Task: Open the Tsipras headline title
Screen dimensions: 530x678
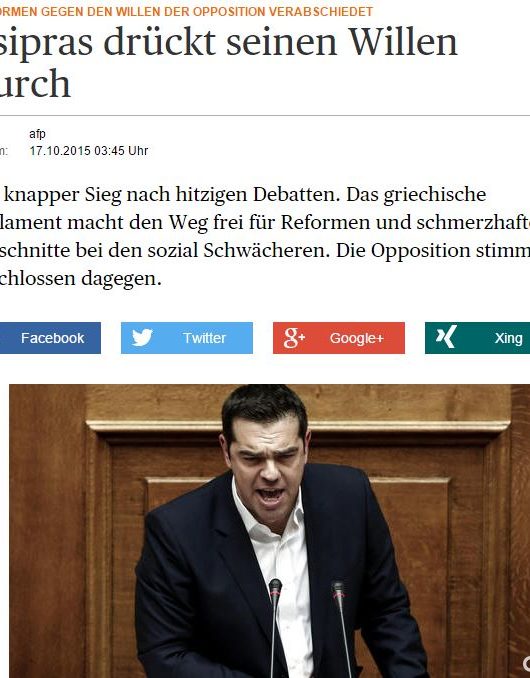Action: tap(229, 63)
